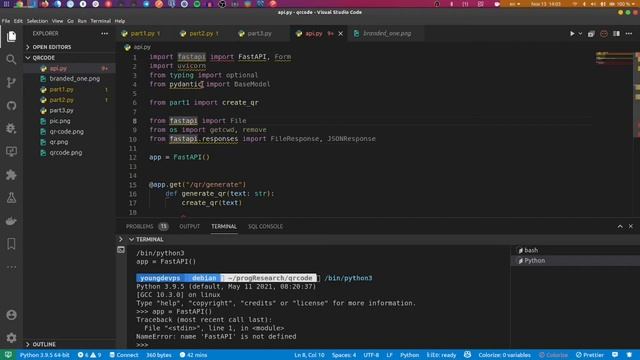The image size is (640, 360).
Task: Select the bash terminal instance
Action: [575, 250]
